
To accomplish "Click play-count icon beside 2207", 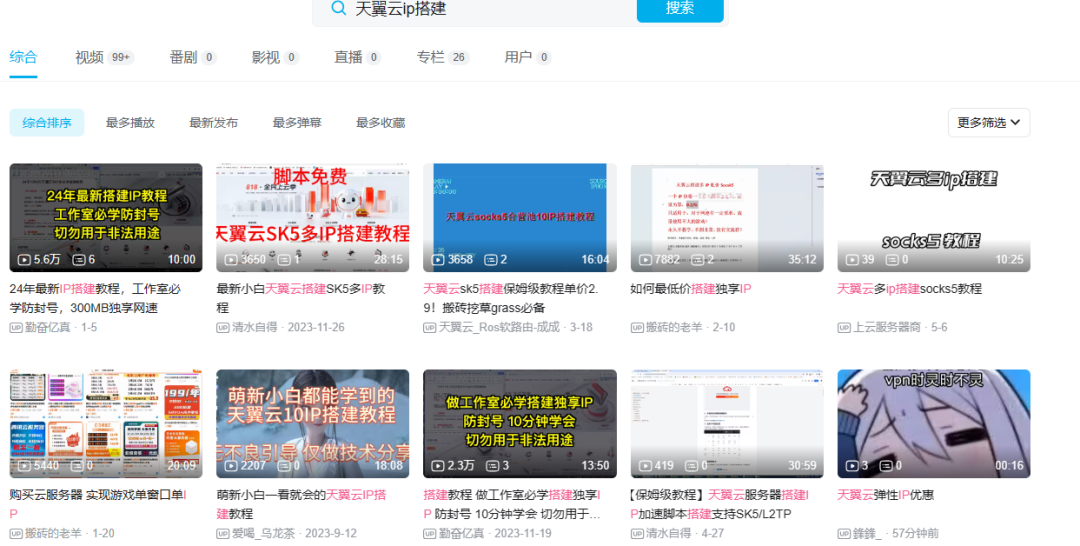I will 231,465.
